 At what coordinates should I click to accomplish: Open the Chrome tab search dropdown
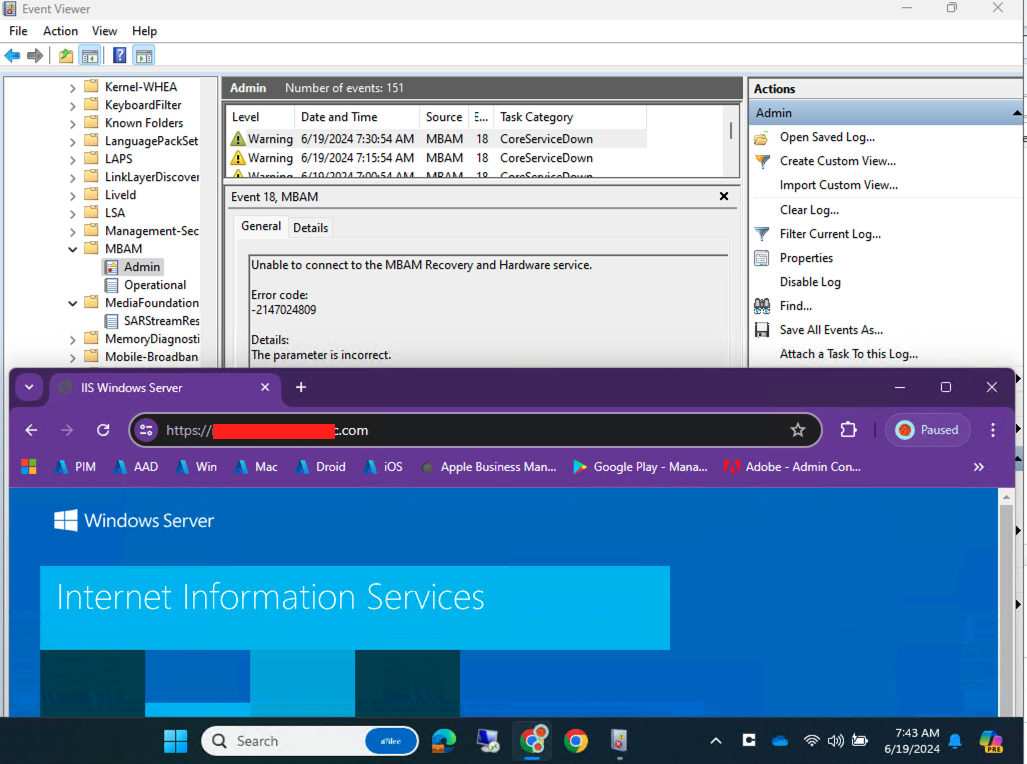29,387
